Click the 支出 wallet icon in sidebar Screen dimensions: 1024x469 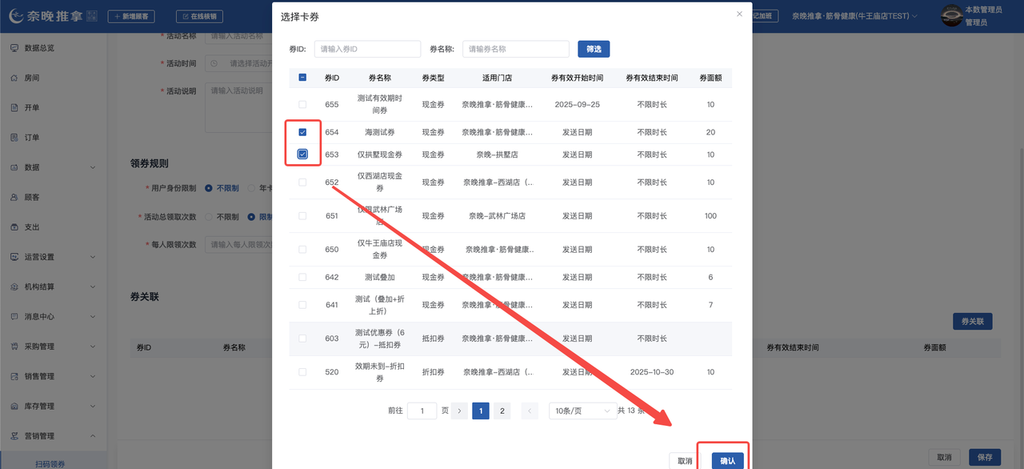tap(14, 227)
